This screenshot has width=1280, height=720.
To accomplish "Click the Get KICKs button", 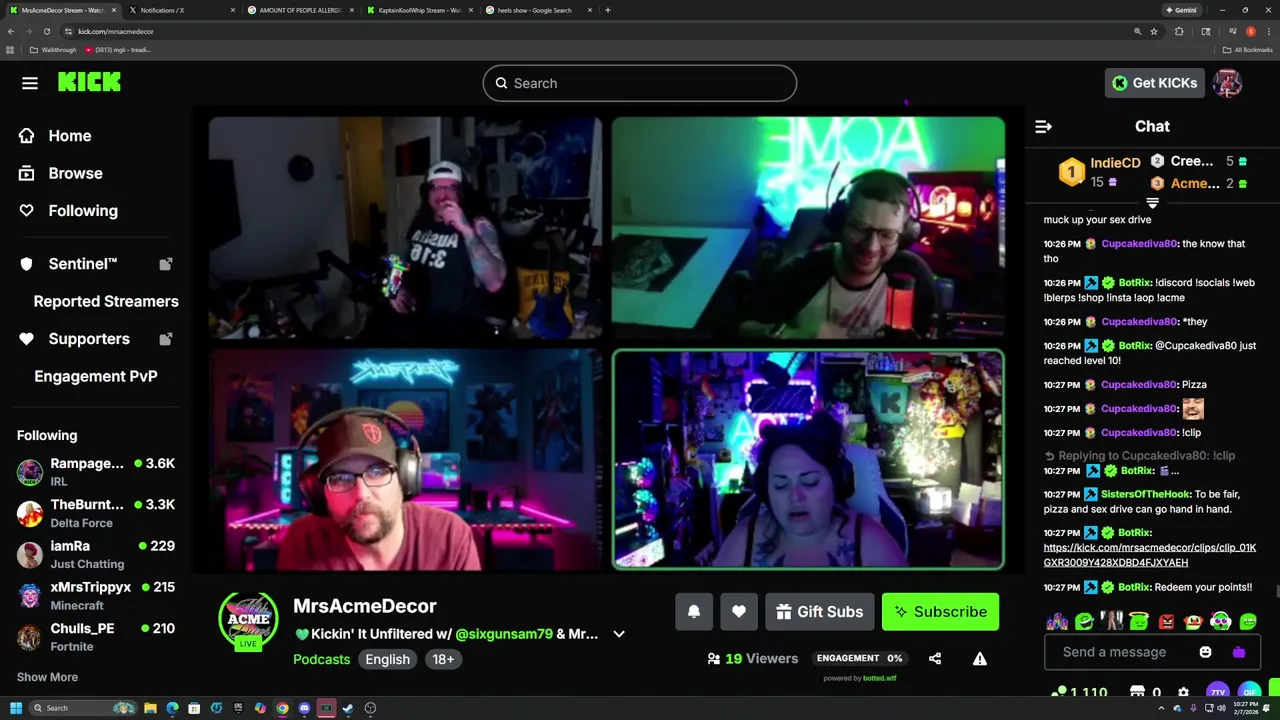I will point(1154,83).
